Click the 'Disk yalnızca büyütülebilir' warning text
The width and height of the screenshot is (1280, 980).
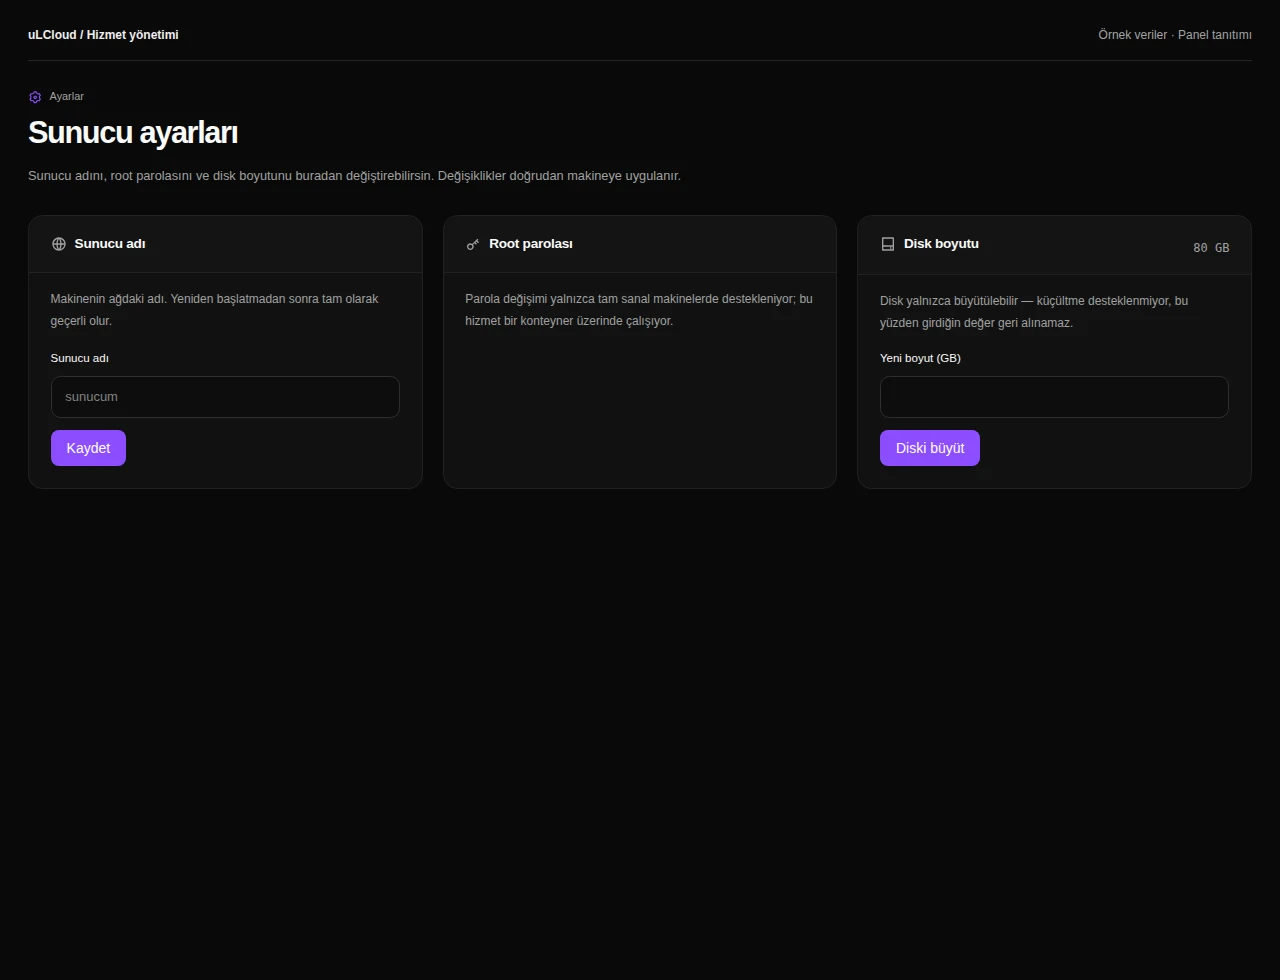(x=1034, y=312)
